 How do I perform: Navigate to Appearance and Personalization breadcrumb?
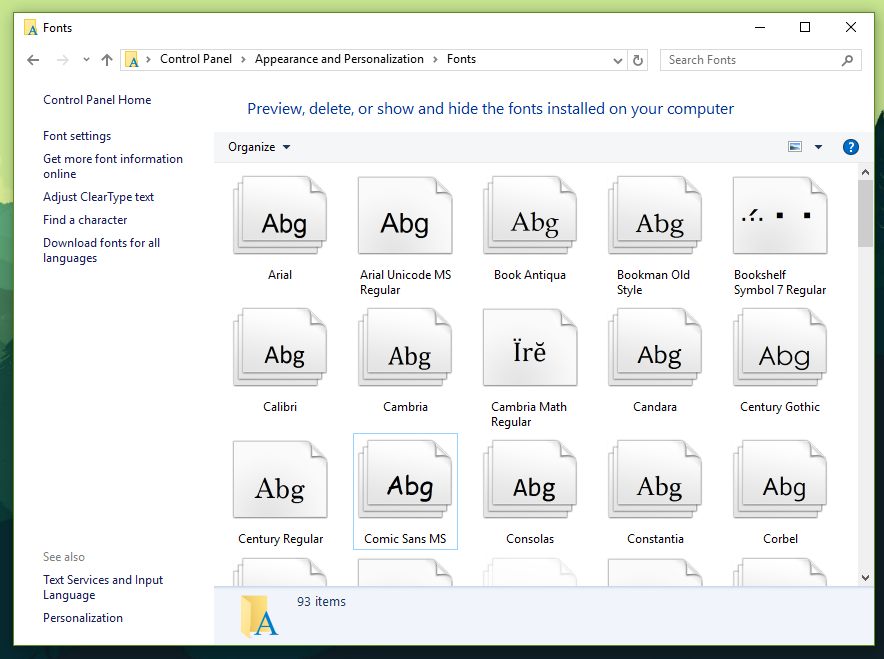[x=339, y=59]
